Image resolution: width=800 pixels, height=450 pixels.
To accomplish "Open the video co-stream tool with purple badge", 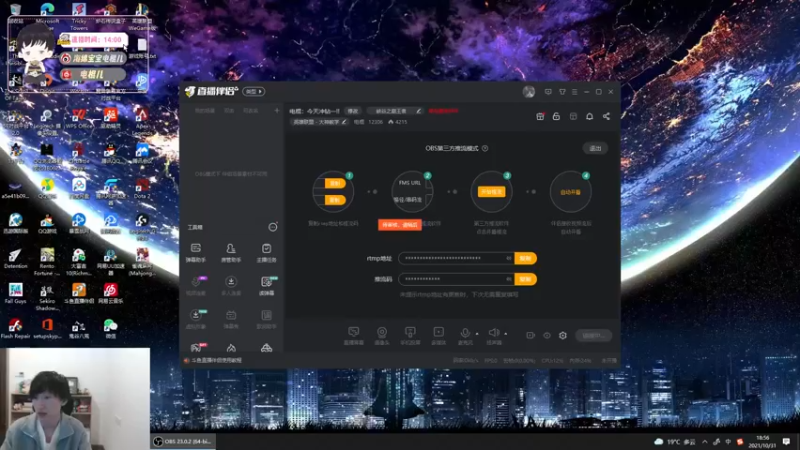I will coord(196,286).
